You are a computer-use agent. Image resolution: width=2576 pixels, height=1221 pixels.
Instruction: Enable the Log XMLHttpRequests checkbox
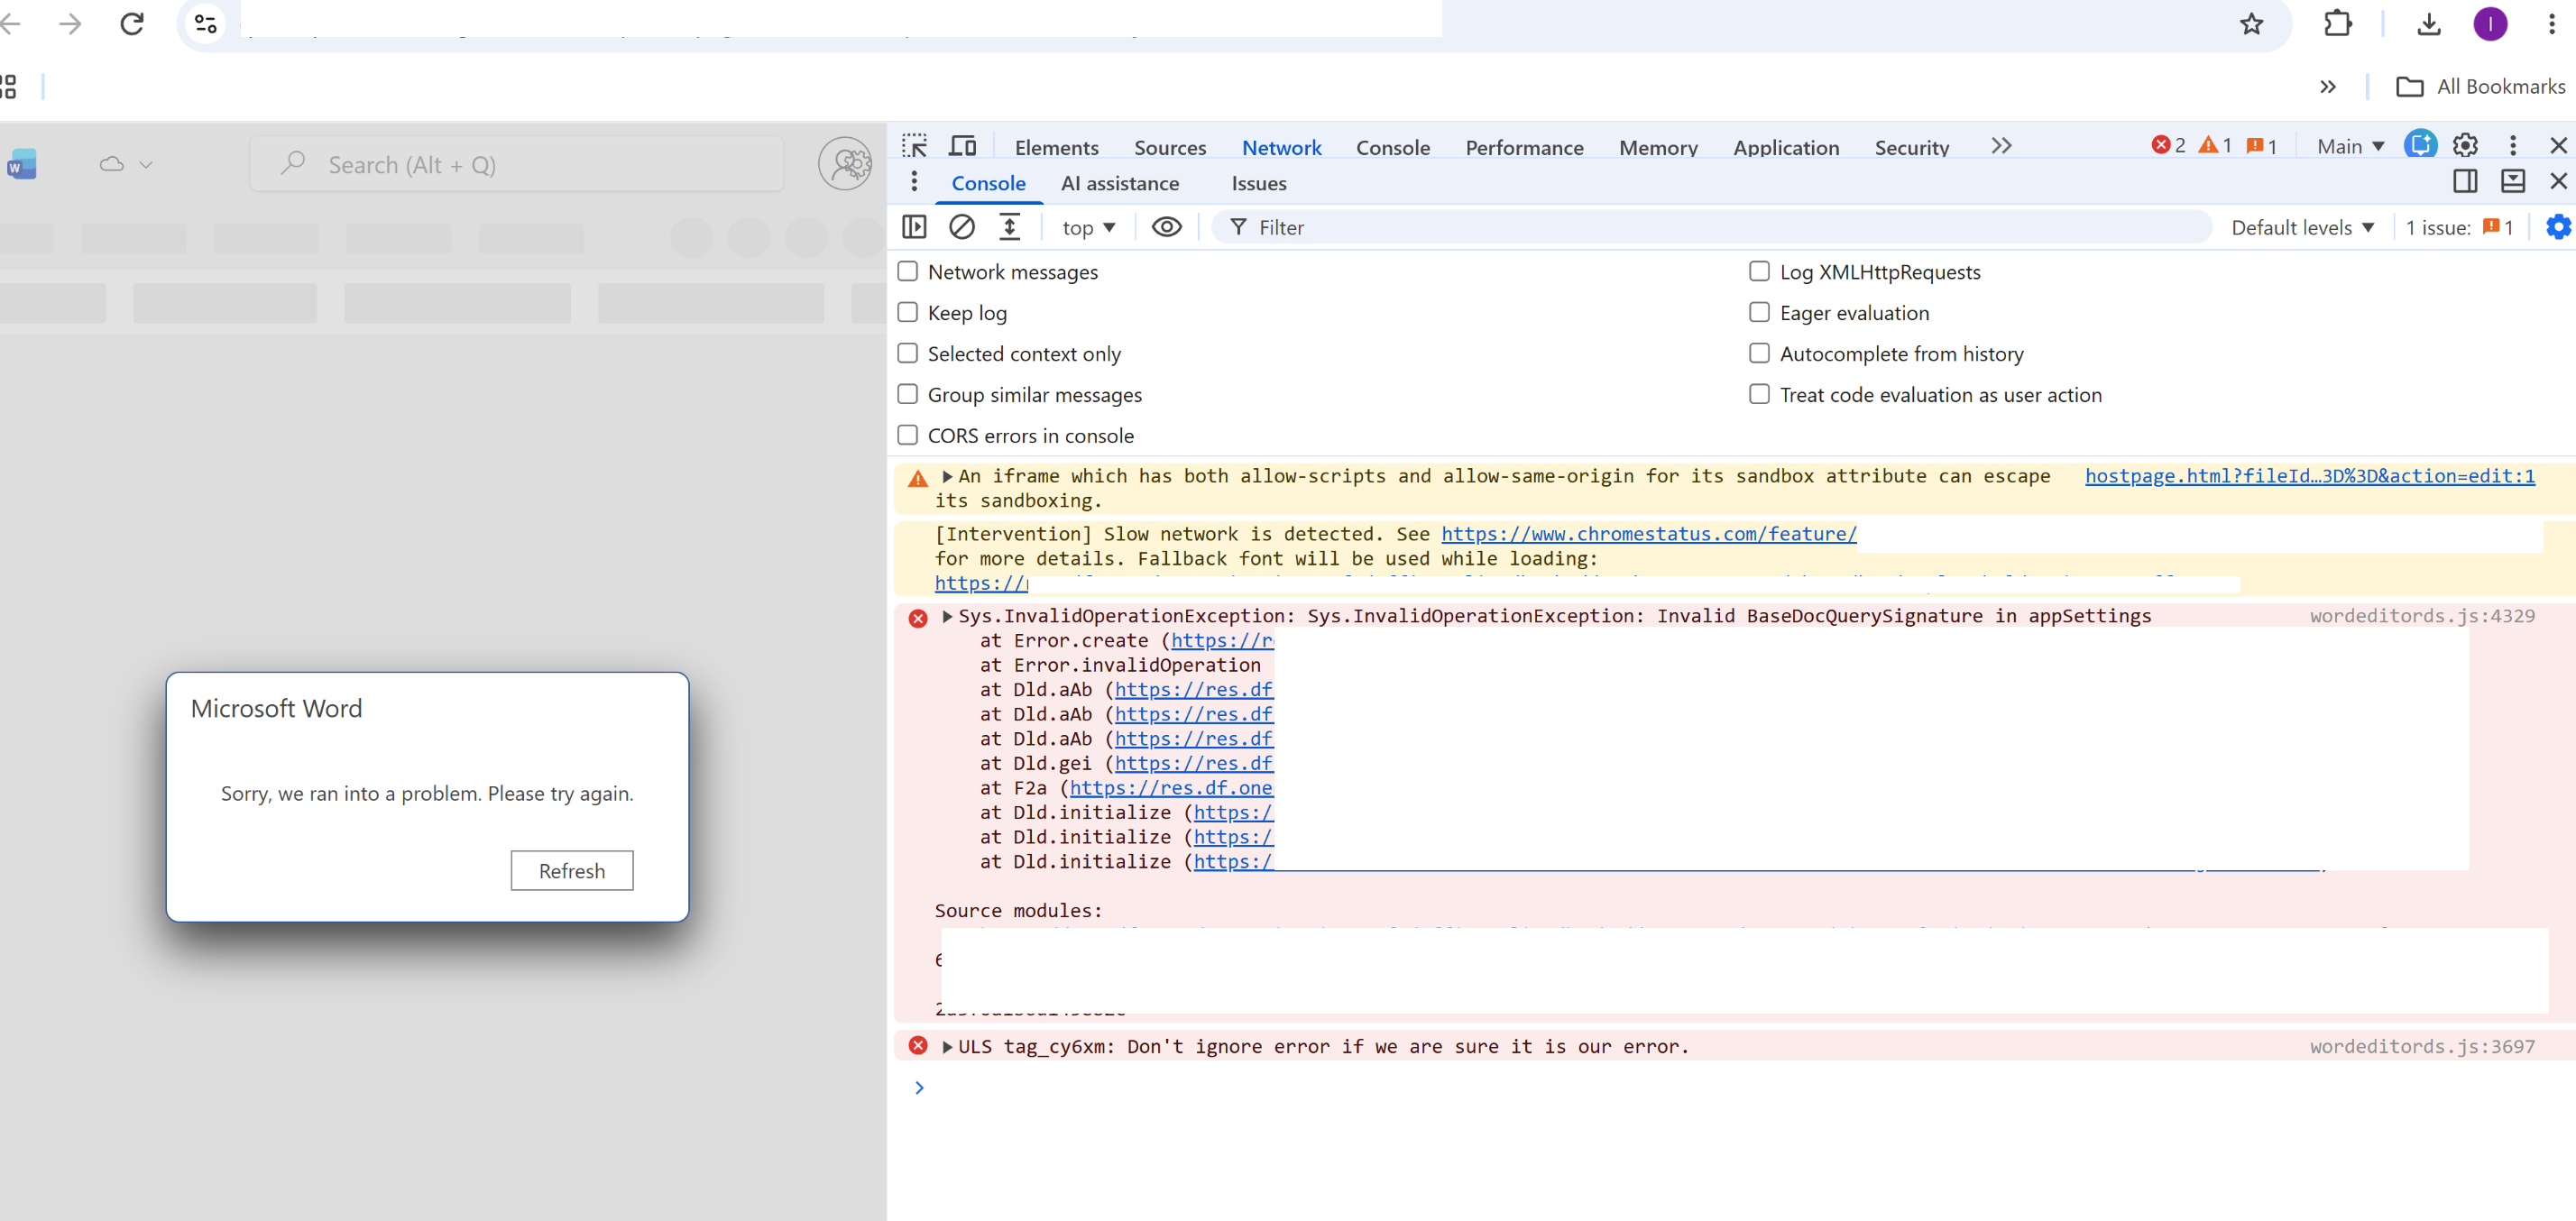coord(1759,272)
